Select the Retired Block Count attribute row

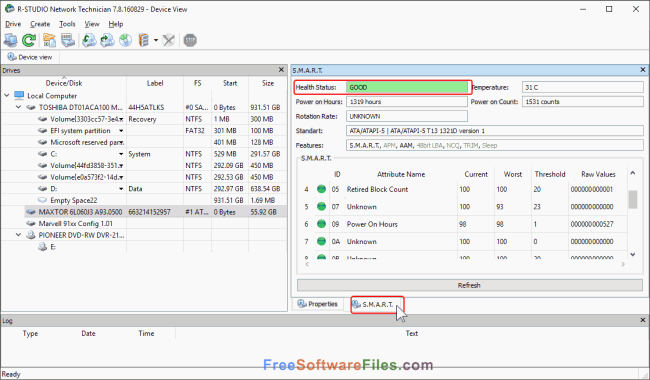(x=463, y=189)
